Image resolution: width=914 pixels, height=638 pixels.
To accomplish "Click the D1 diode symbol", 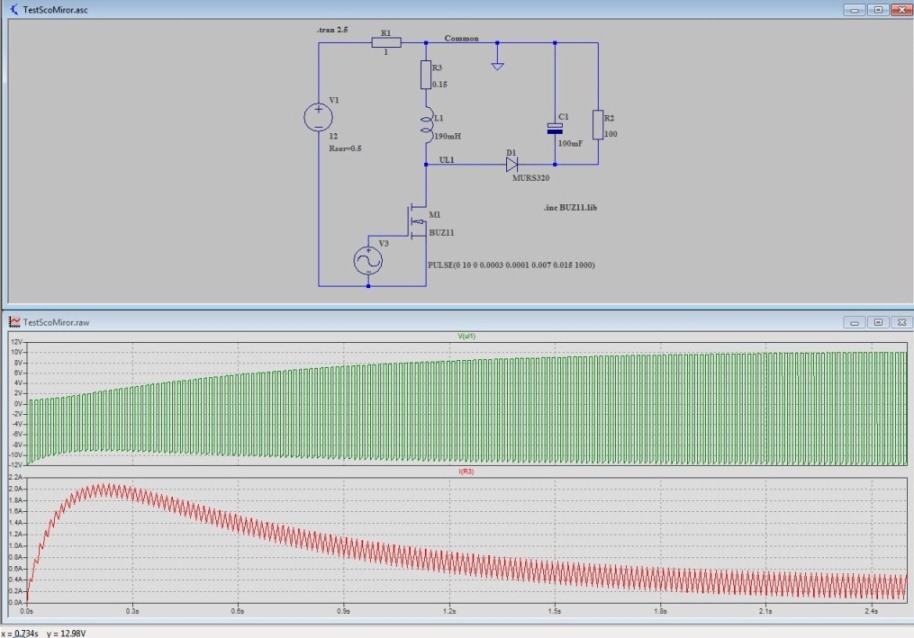I will tap(512, 164).
